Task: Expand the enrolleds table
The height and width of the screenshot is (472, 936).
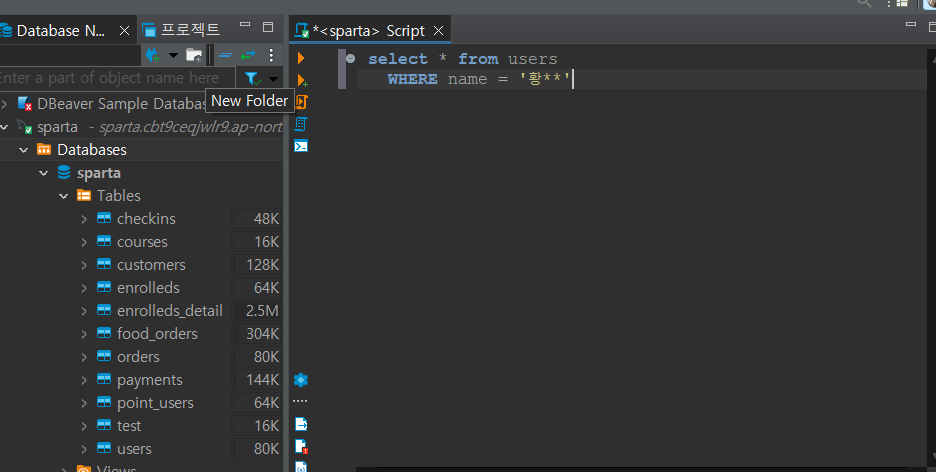Action: click(84, 288)
